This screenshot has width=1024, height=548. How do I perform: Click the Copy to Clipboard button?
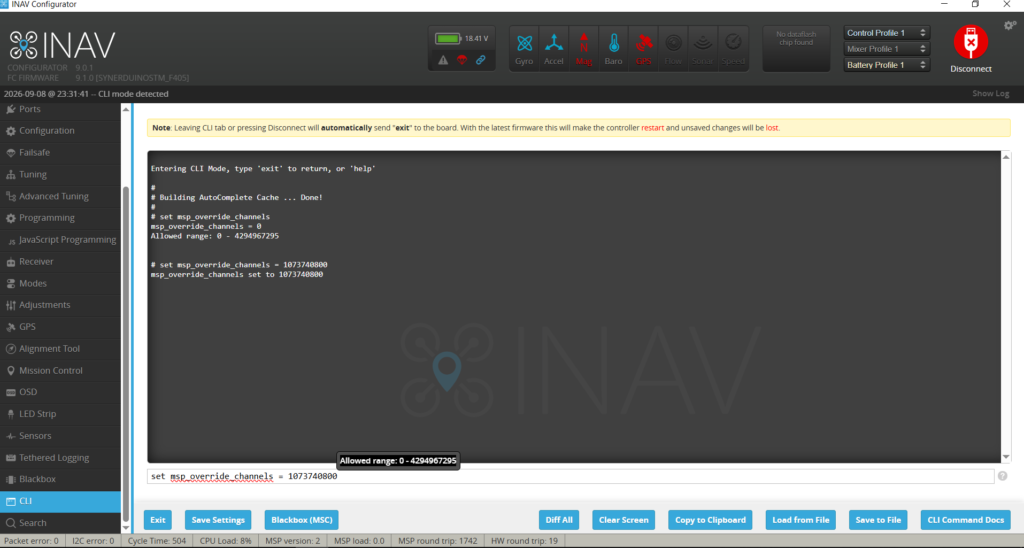711,520
